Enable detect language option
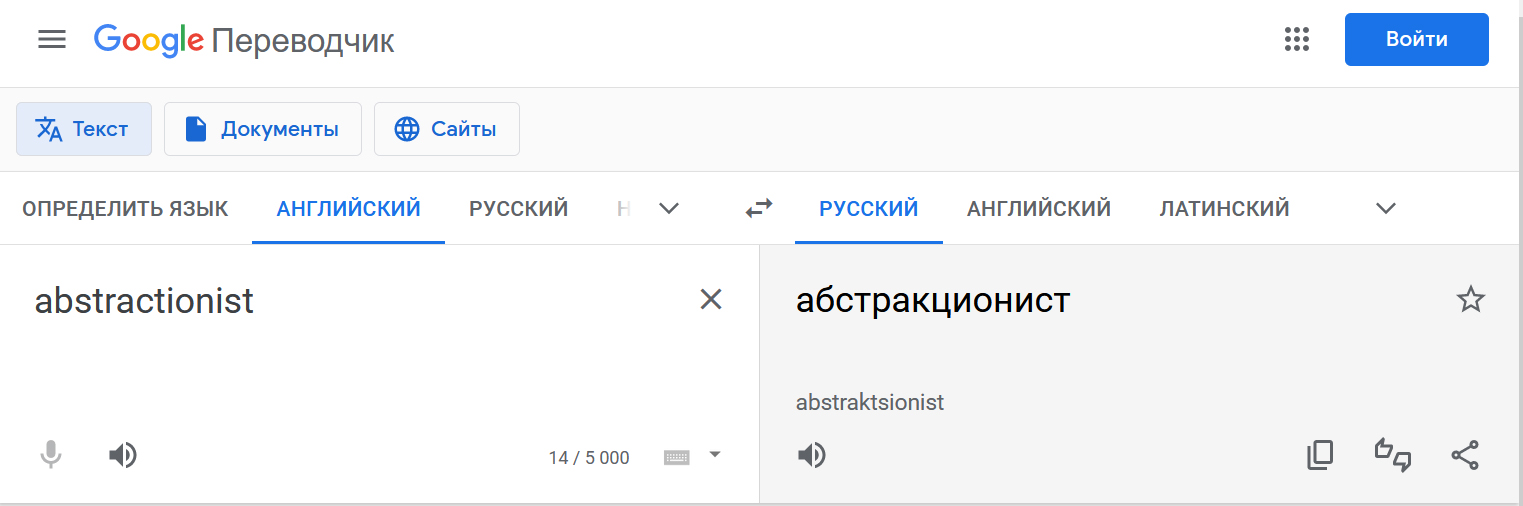The height and width of the screenshot is (506, 1523). click(125, 209)
